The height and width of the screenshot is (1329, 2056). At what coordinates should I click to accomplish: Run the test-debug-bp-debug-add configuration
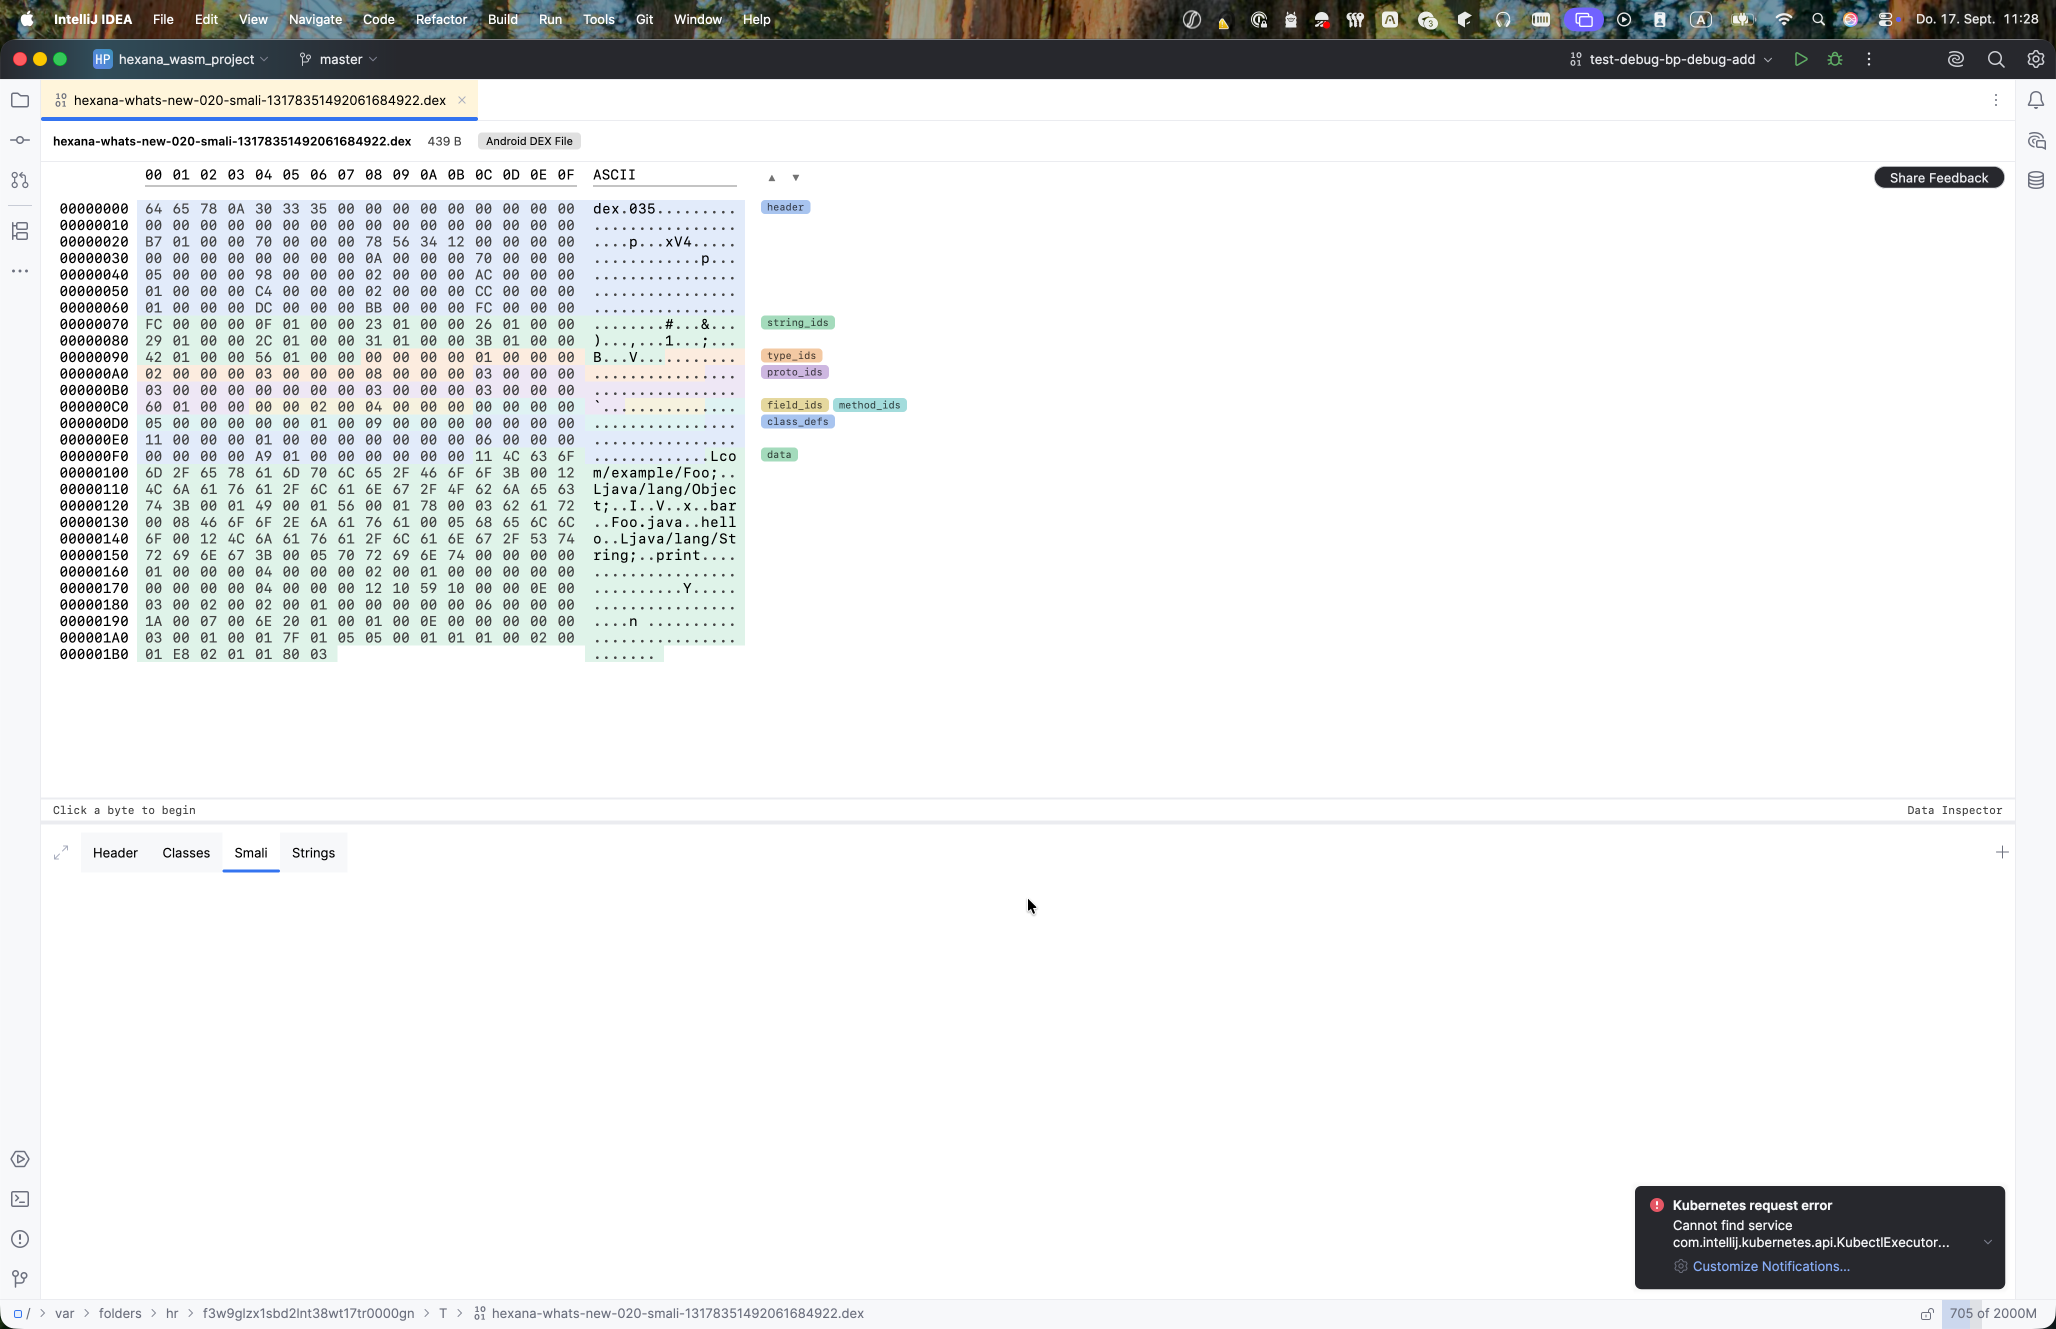1801,59
